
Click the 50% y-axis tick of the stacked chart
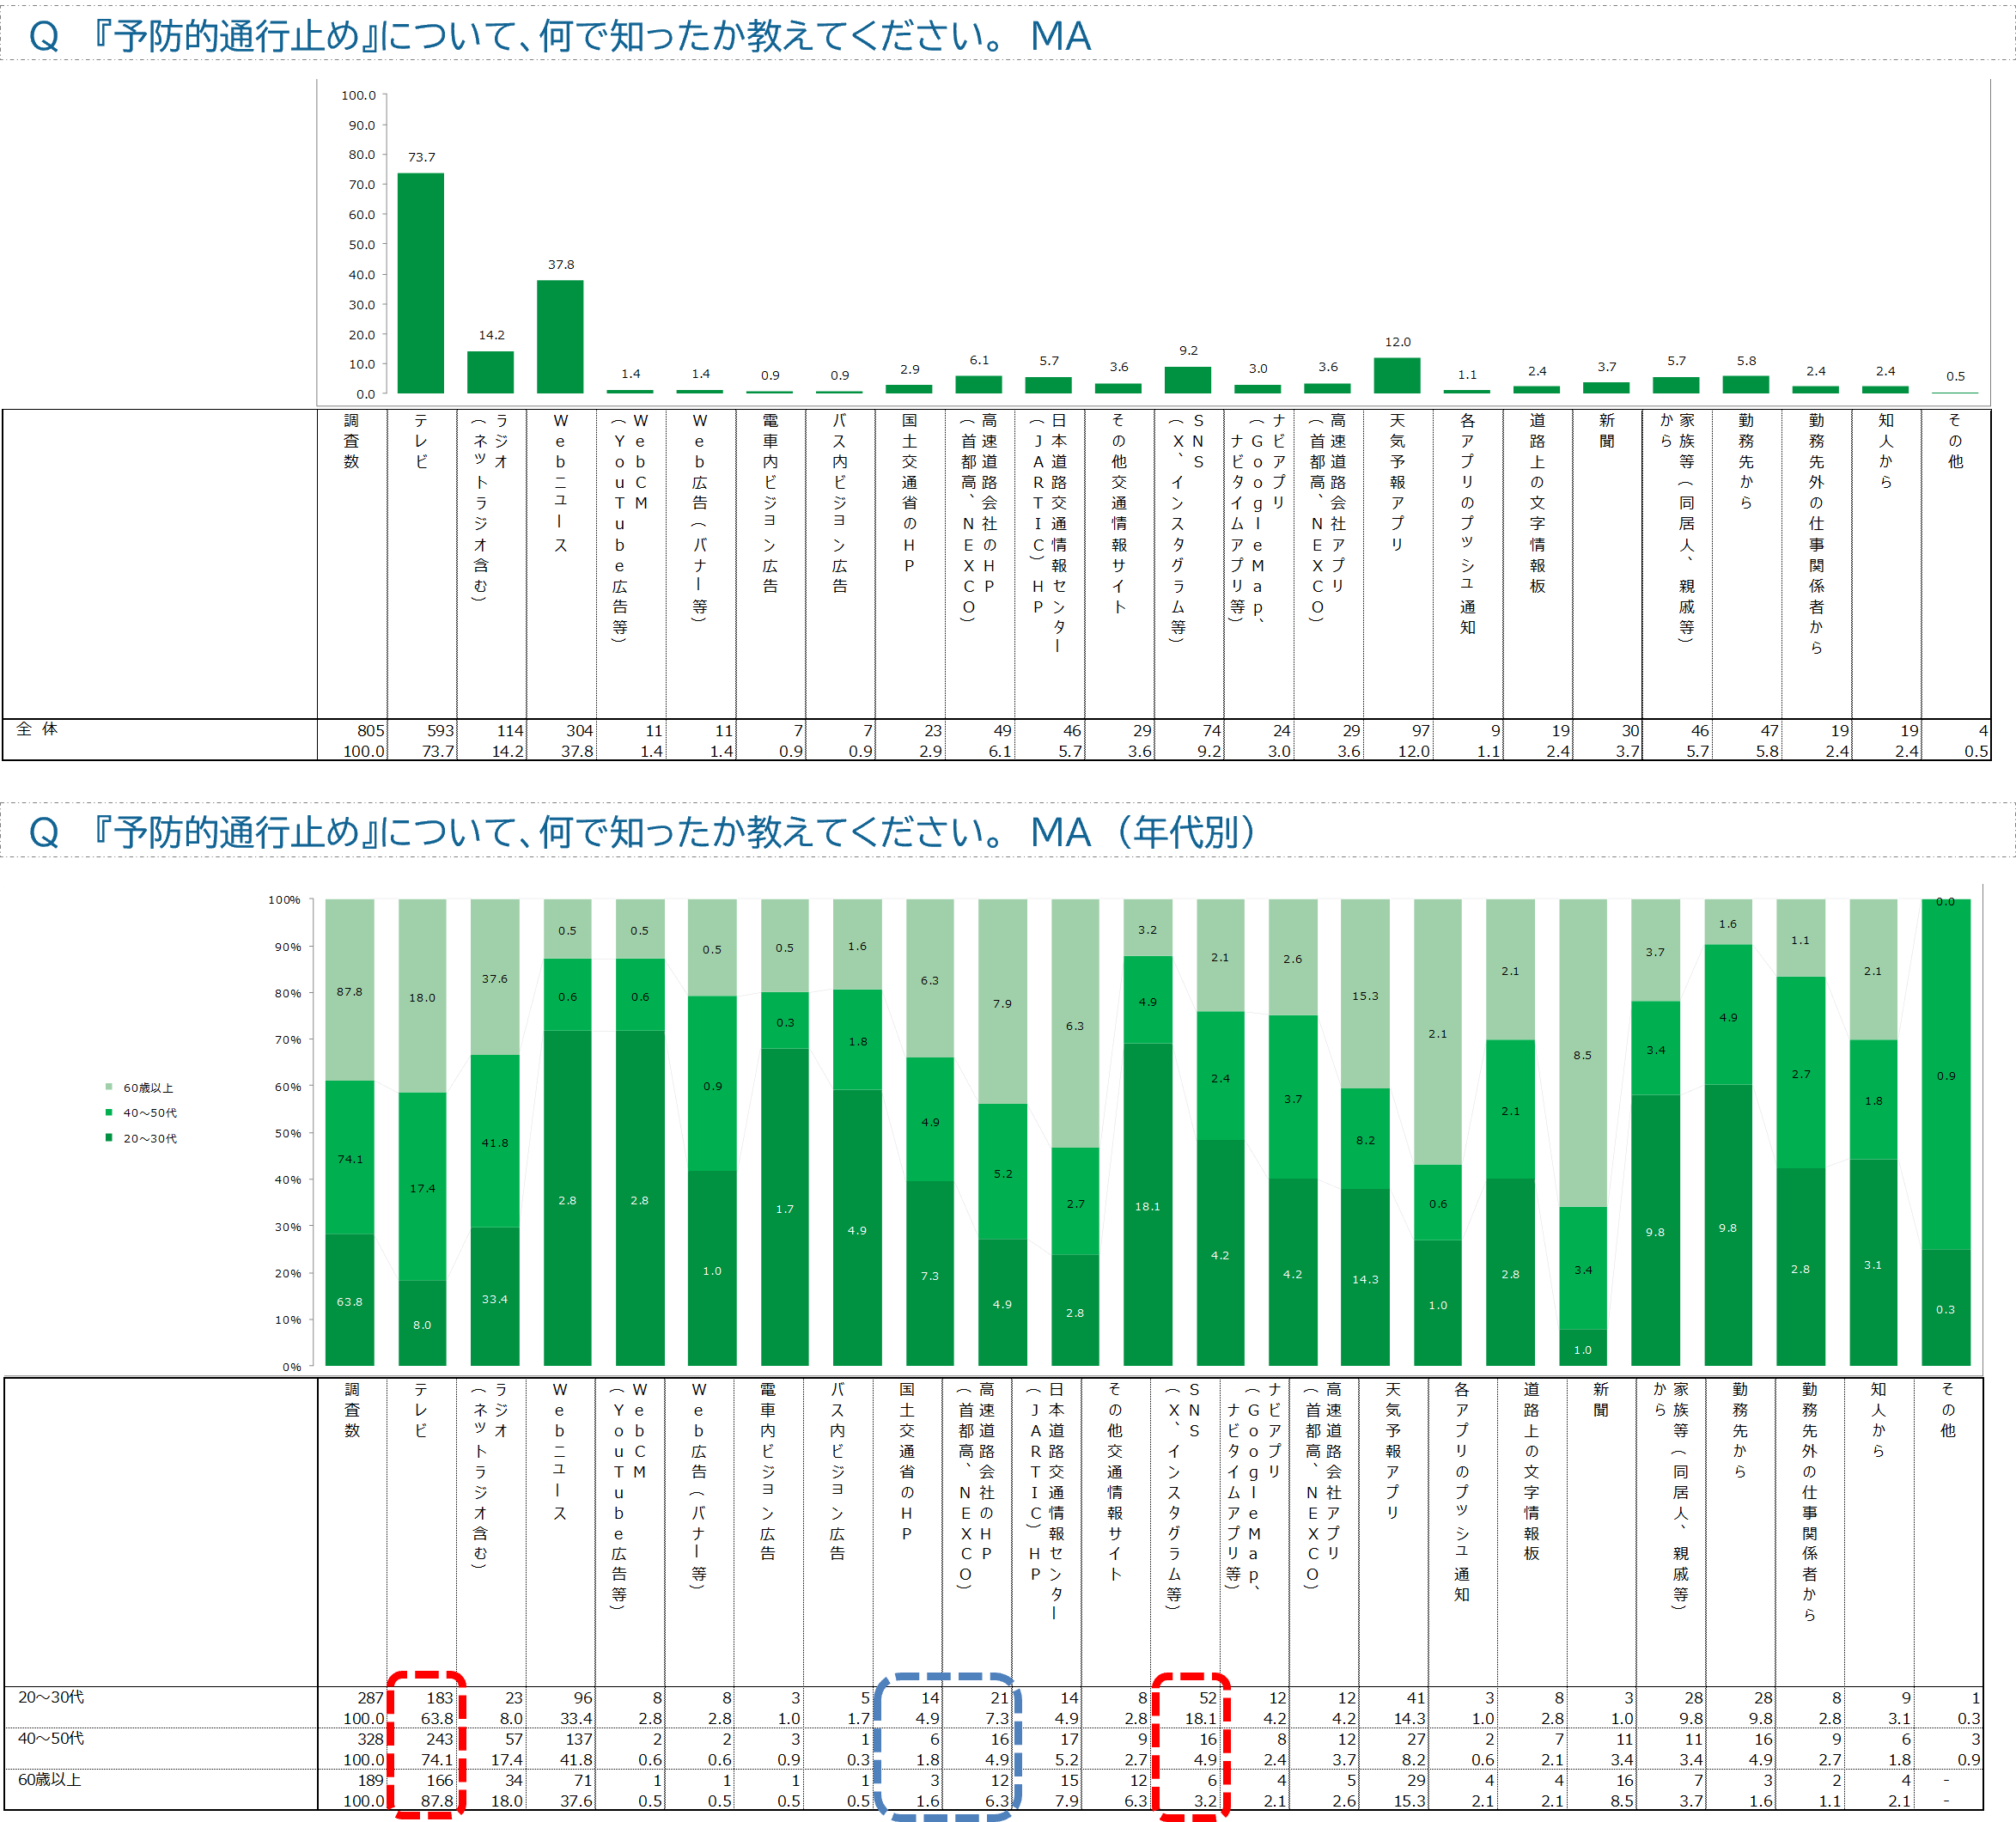(287, 1133)
